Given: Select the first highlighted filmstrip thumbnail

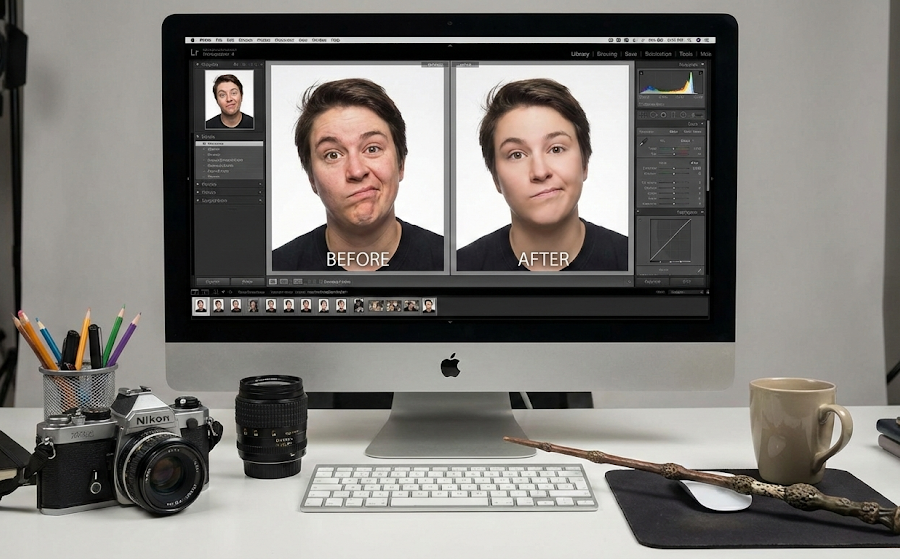Looking at the screenshot, I should click(200, 306).
